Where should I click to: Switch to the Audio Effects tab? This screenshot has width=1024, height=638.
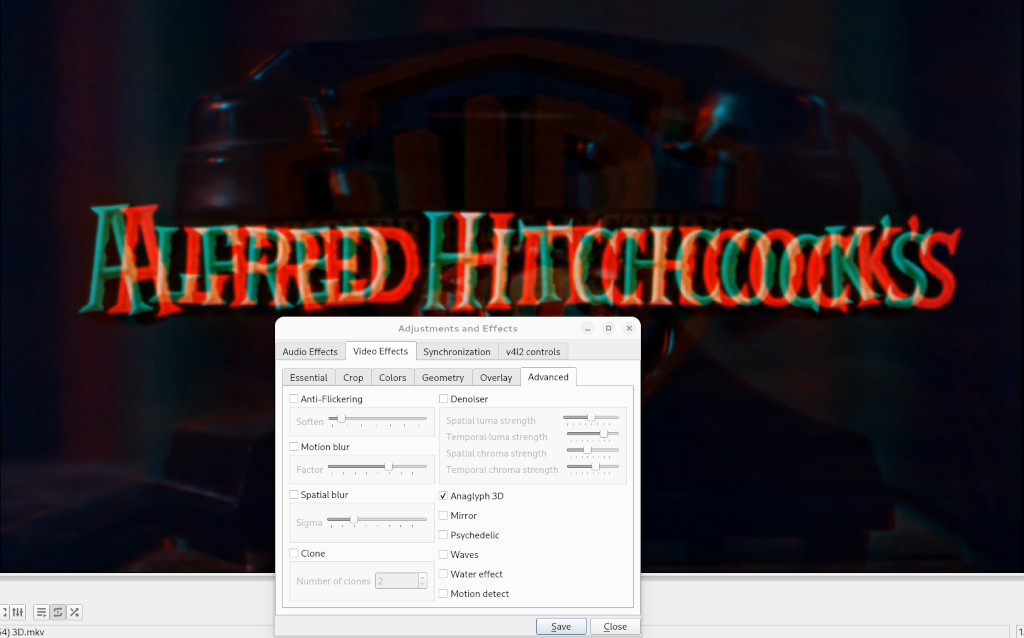310,351
